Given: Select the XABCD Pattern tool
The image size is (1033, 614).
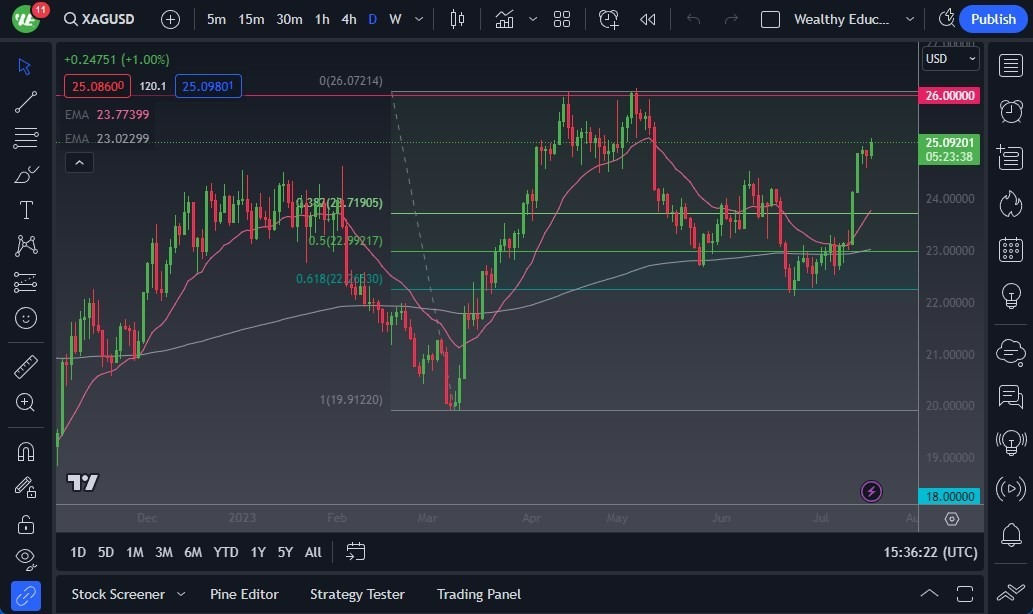Looking at the screenshot, I should tap(26, 245).
